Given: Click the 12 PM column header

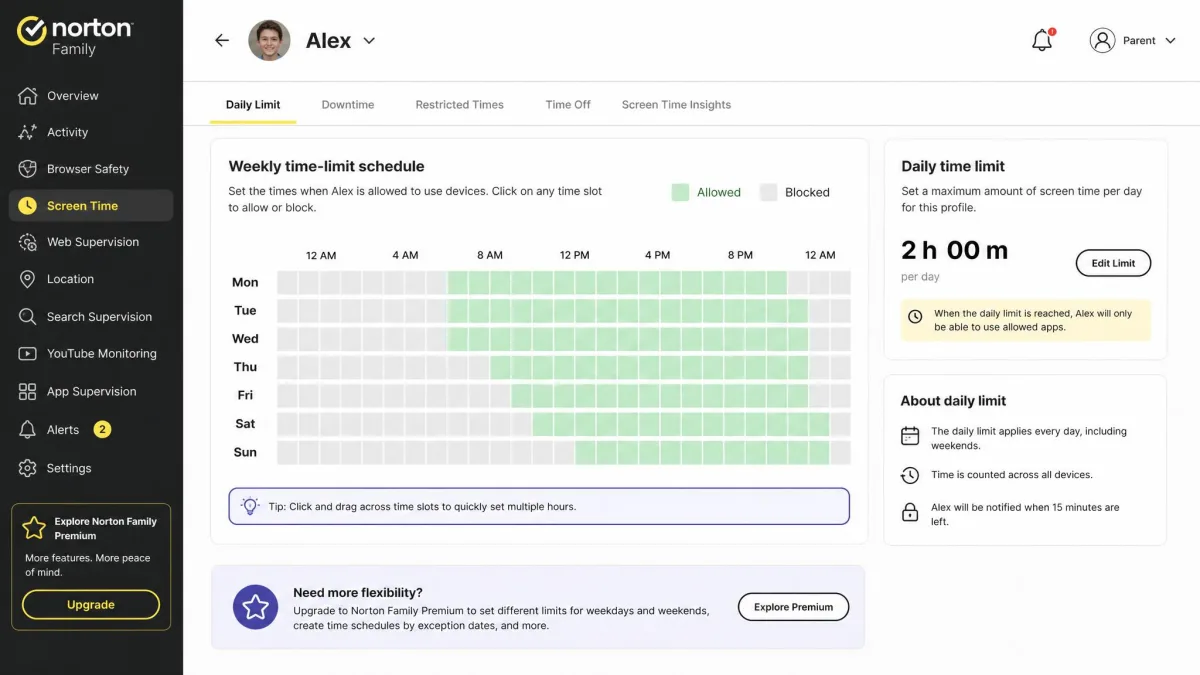Looking at the screenshot, I should (575, 255).
